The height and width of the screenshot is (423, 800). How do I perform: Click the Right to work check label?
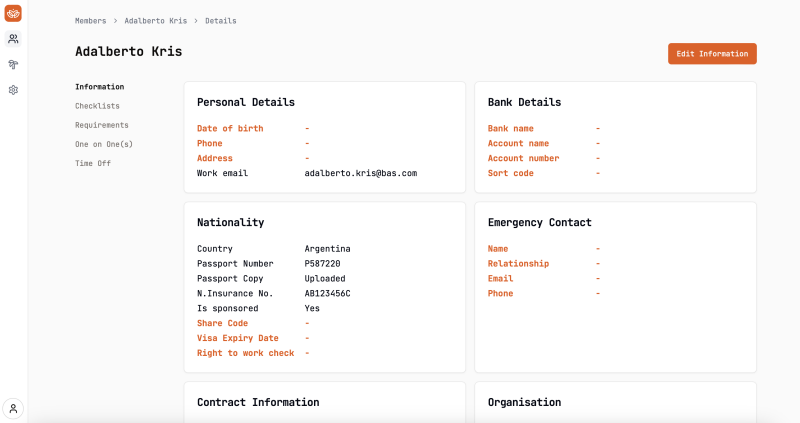coord(245,353)
